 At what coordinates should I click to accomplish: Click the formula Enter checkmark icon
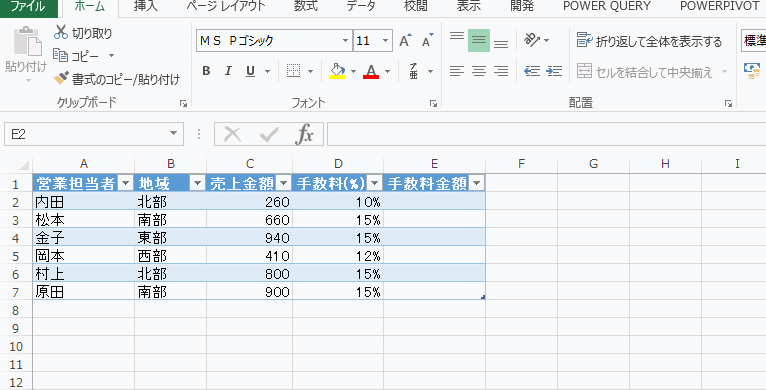tap(269, 134)
